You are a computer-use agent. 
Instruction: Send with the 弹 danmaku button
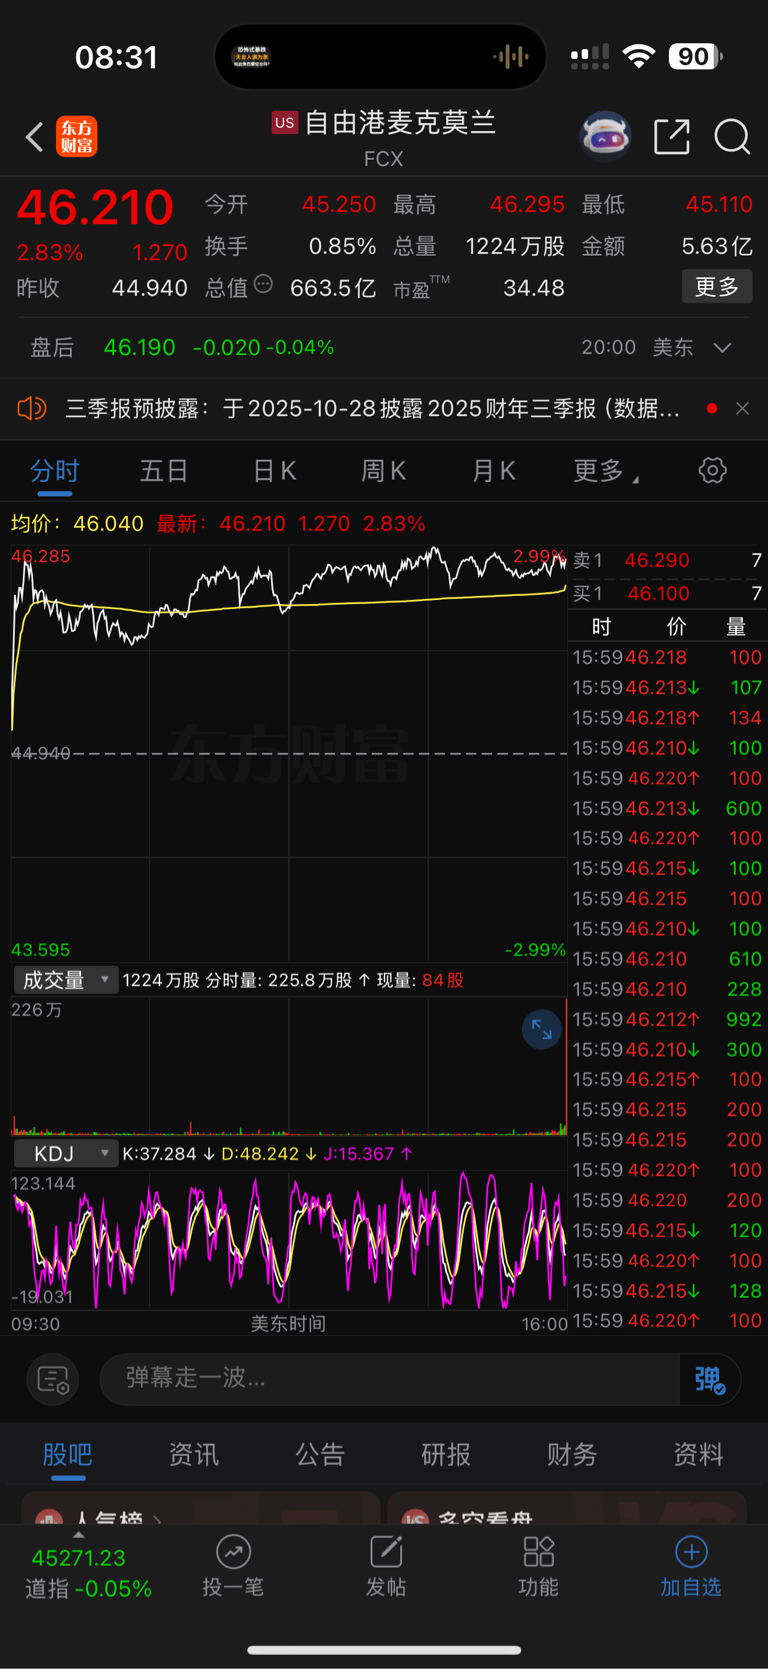click(x=710, y=1380)
